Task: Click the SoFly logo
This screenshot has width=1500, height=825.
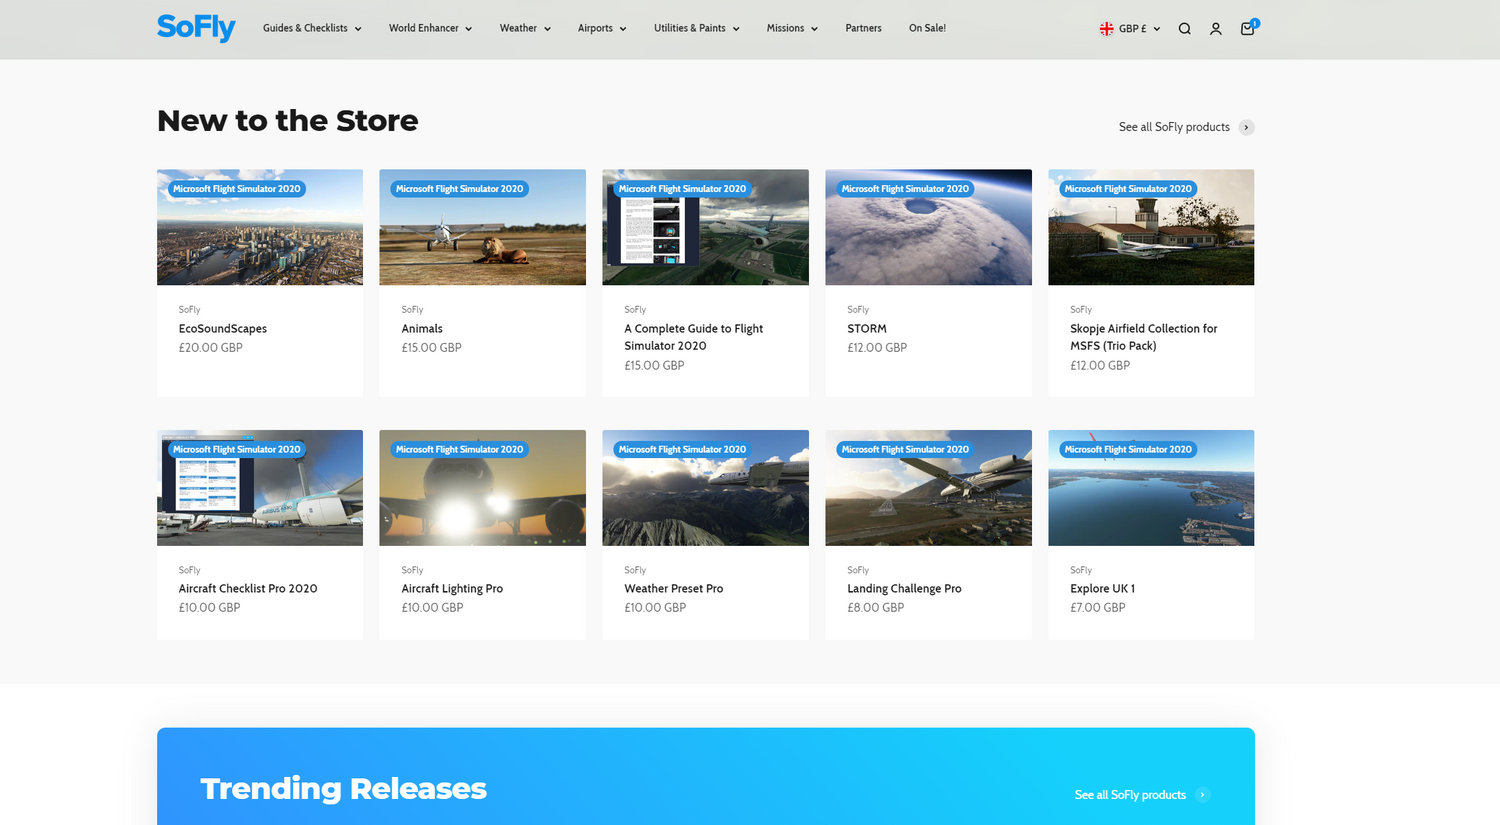Action: pos(196,28)
